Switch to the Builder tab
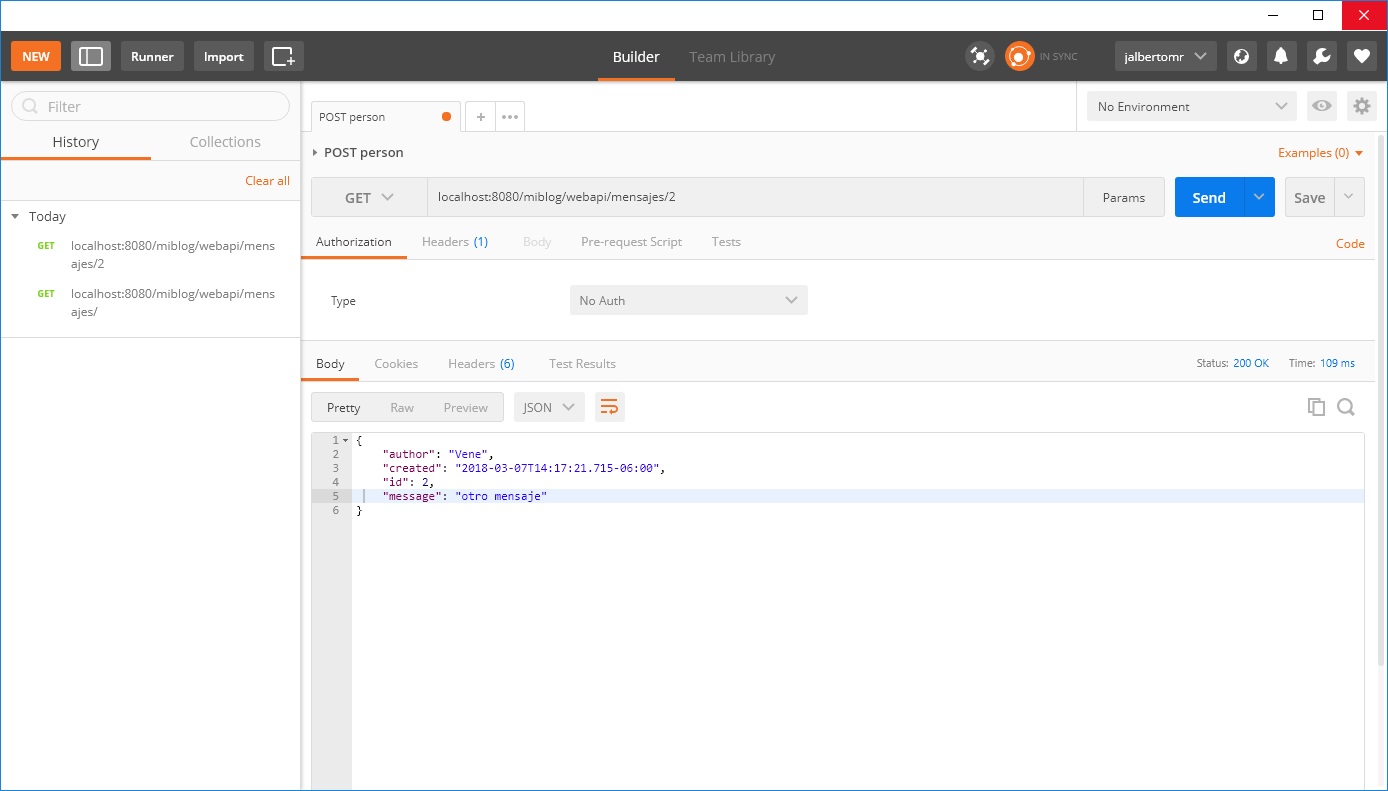 click(x=636, y=57)
